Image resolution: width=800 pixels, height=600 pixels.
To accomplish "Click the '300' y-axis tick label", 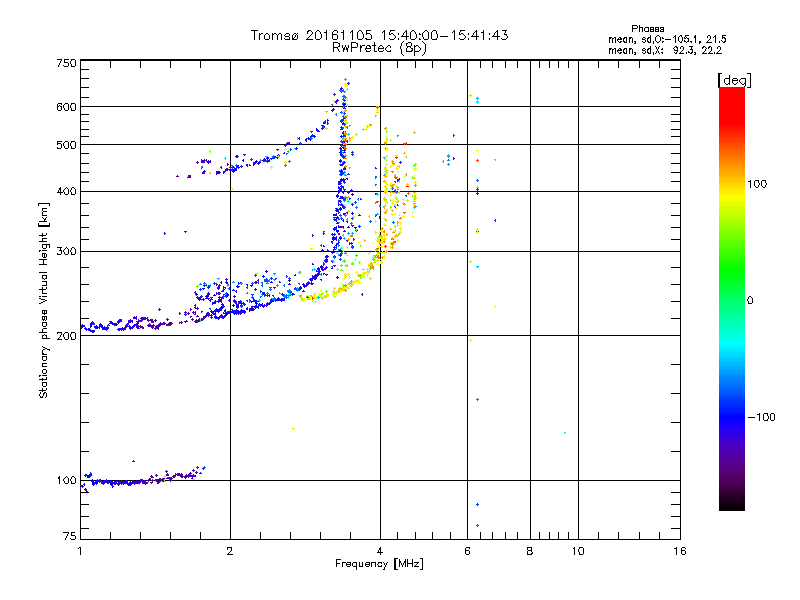I will 66,251.
